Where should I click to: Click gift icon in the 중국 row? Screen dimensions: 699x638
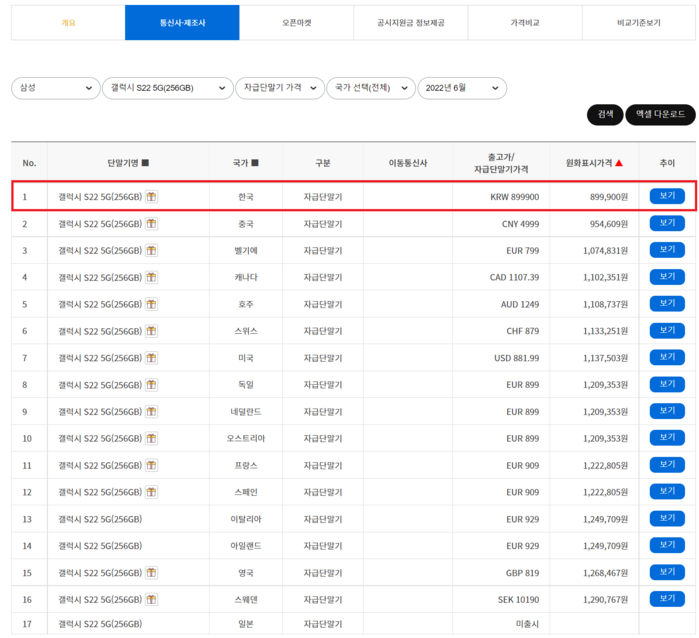coord(152,223)
